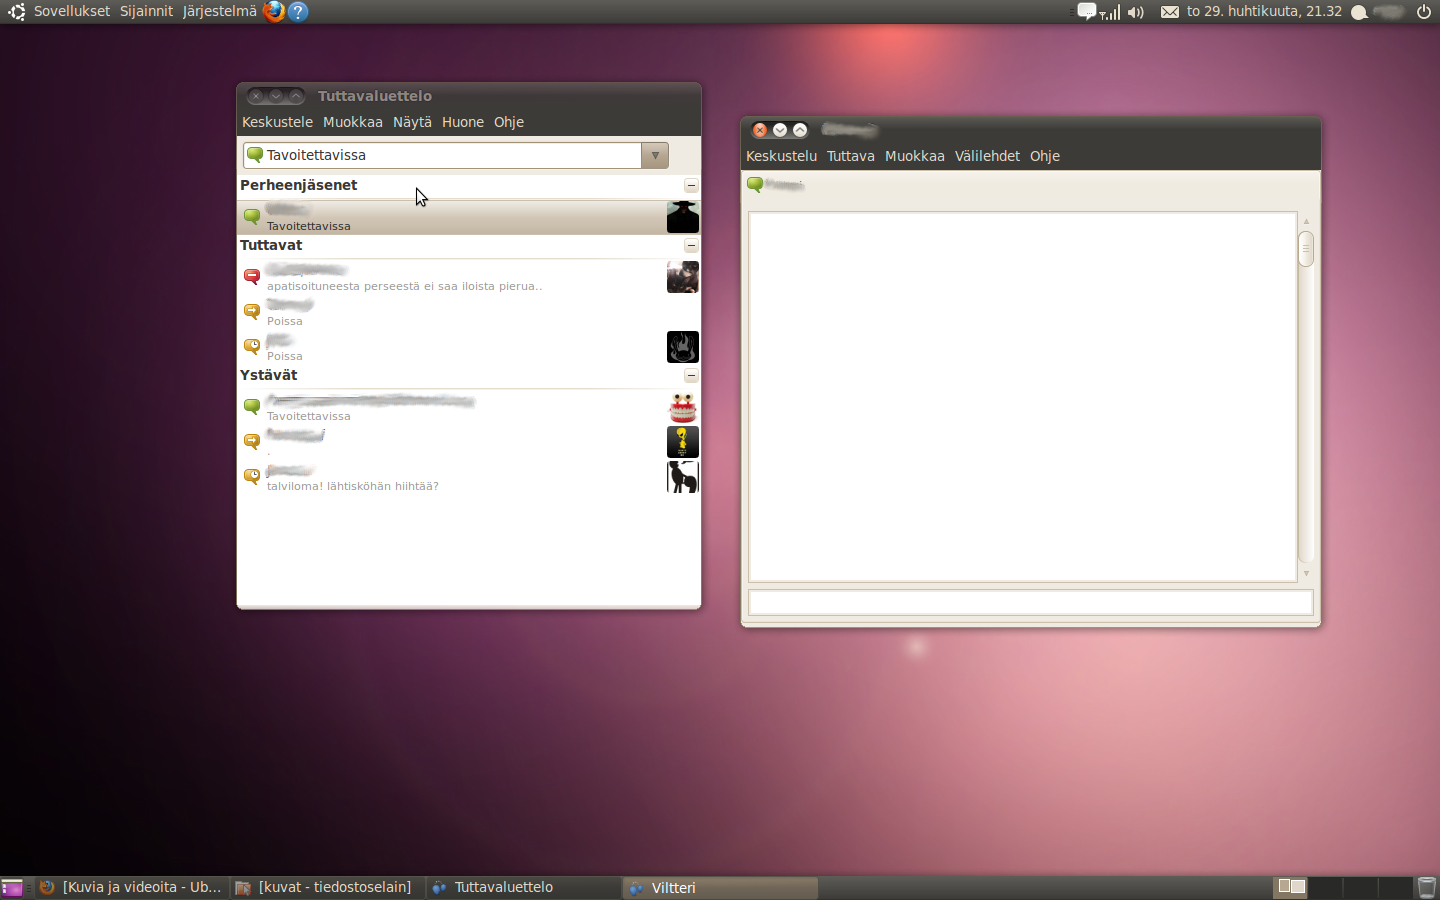Click the teeth avatar in Ystävät group

[x=682, y=408]
